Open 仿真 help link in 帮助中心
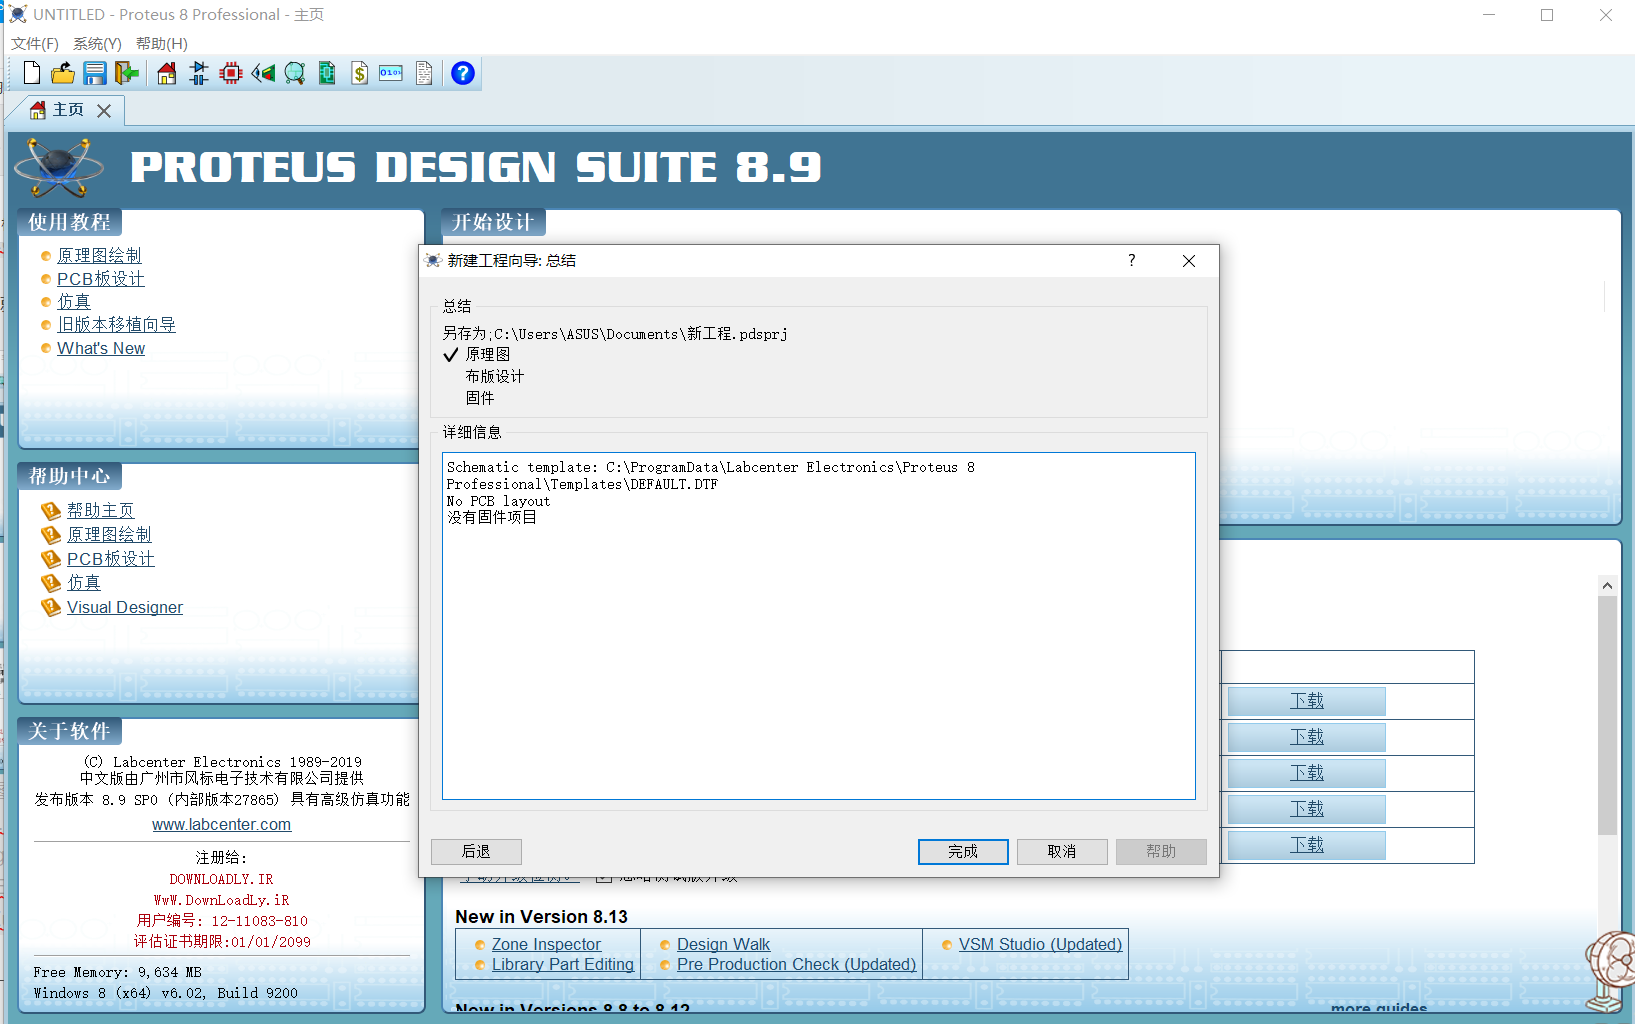The height and width of the screenshot is (1024, 1635). [84, 583]
